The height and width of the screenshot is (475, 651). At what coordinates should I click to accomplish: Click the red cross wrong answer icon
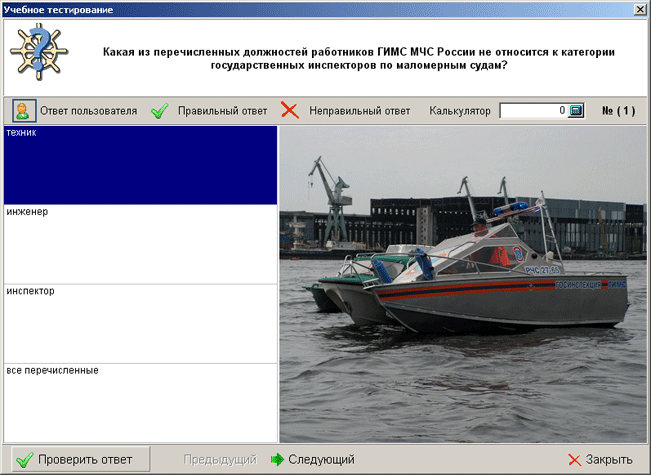click(x=290, y=111)
